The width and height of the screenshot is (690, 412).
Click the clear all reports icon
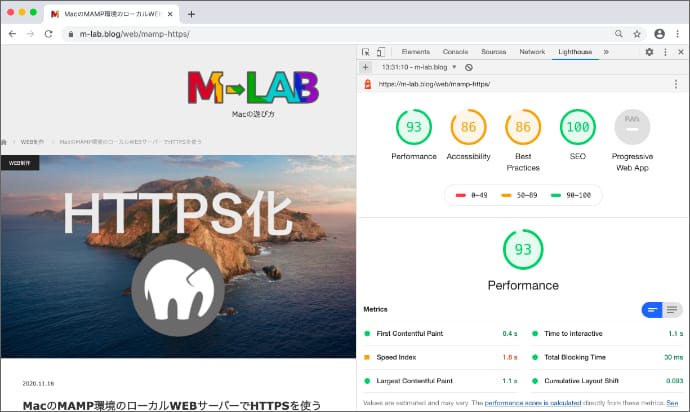(469, 67)
